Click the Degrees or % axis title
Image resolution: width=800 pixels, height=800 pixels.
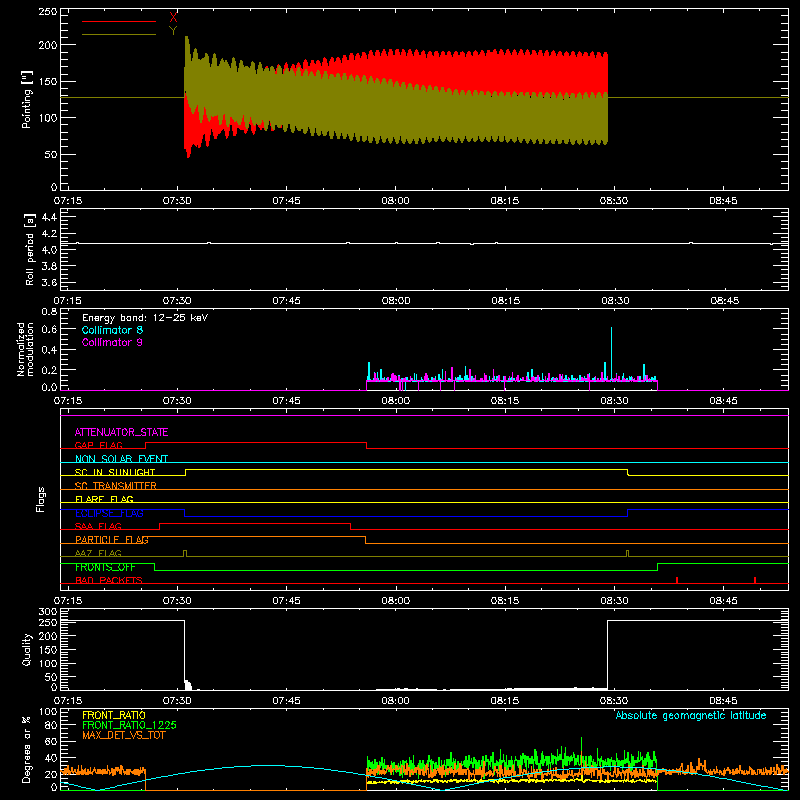coord(27,749)
